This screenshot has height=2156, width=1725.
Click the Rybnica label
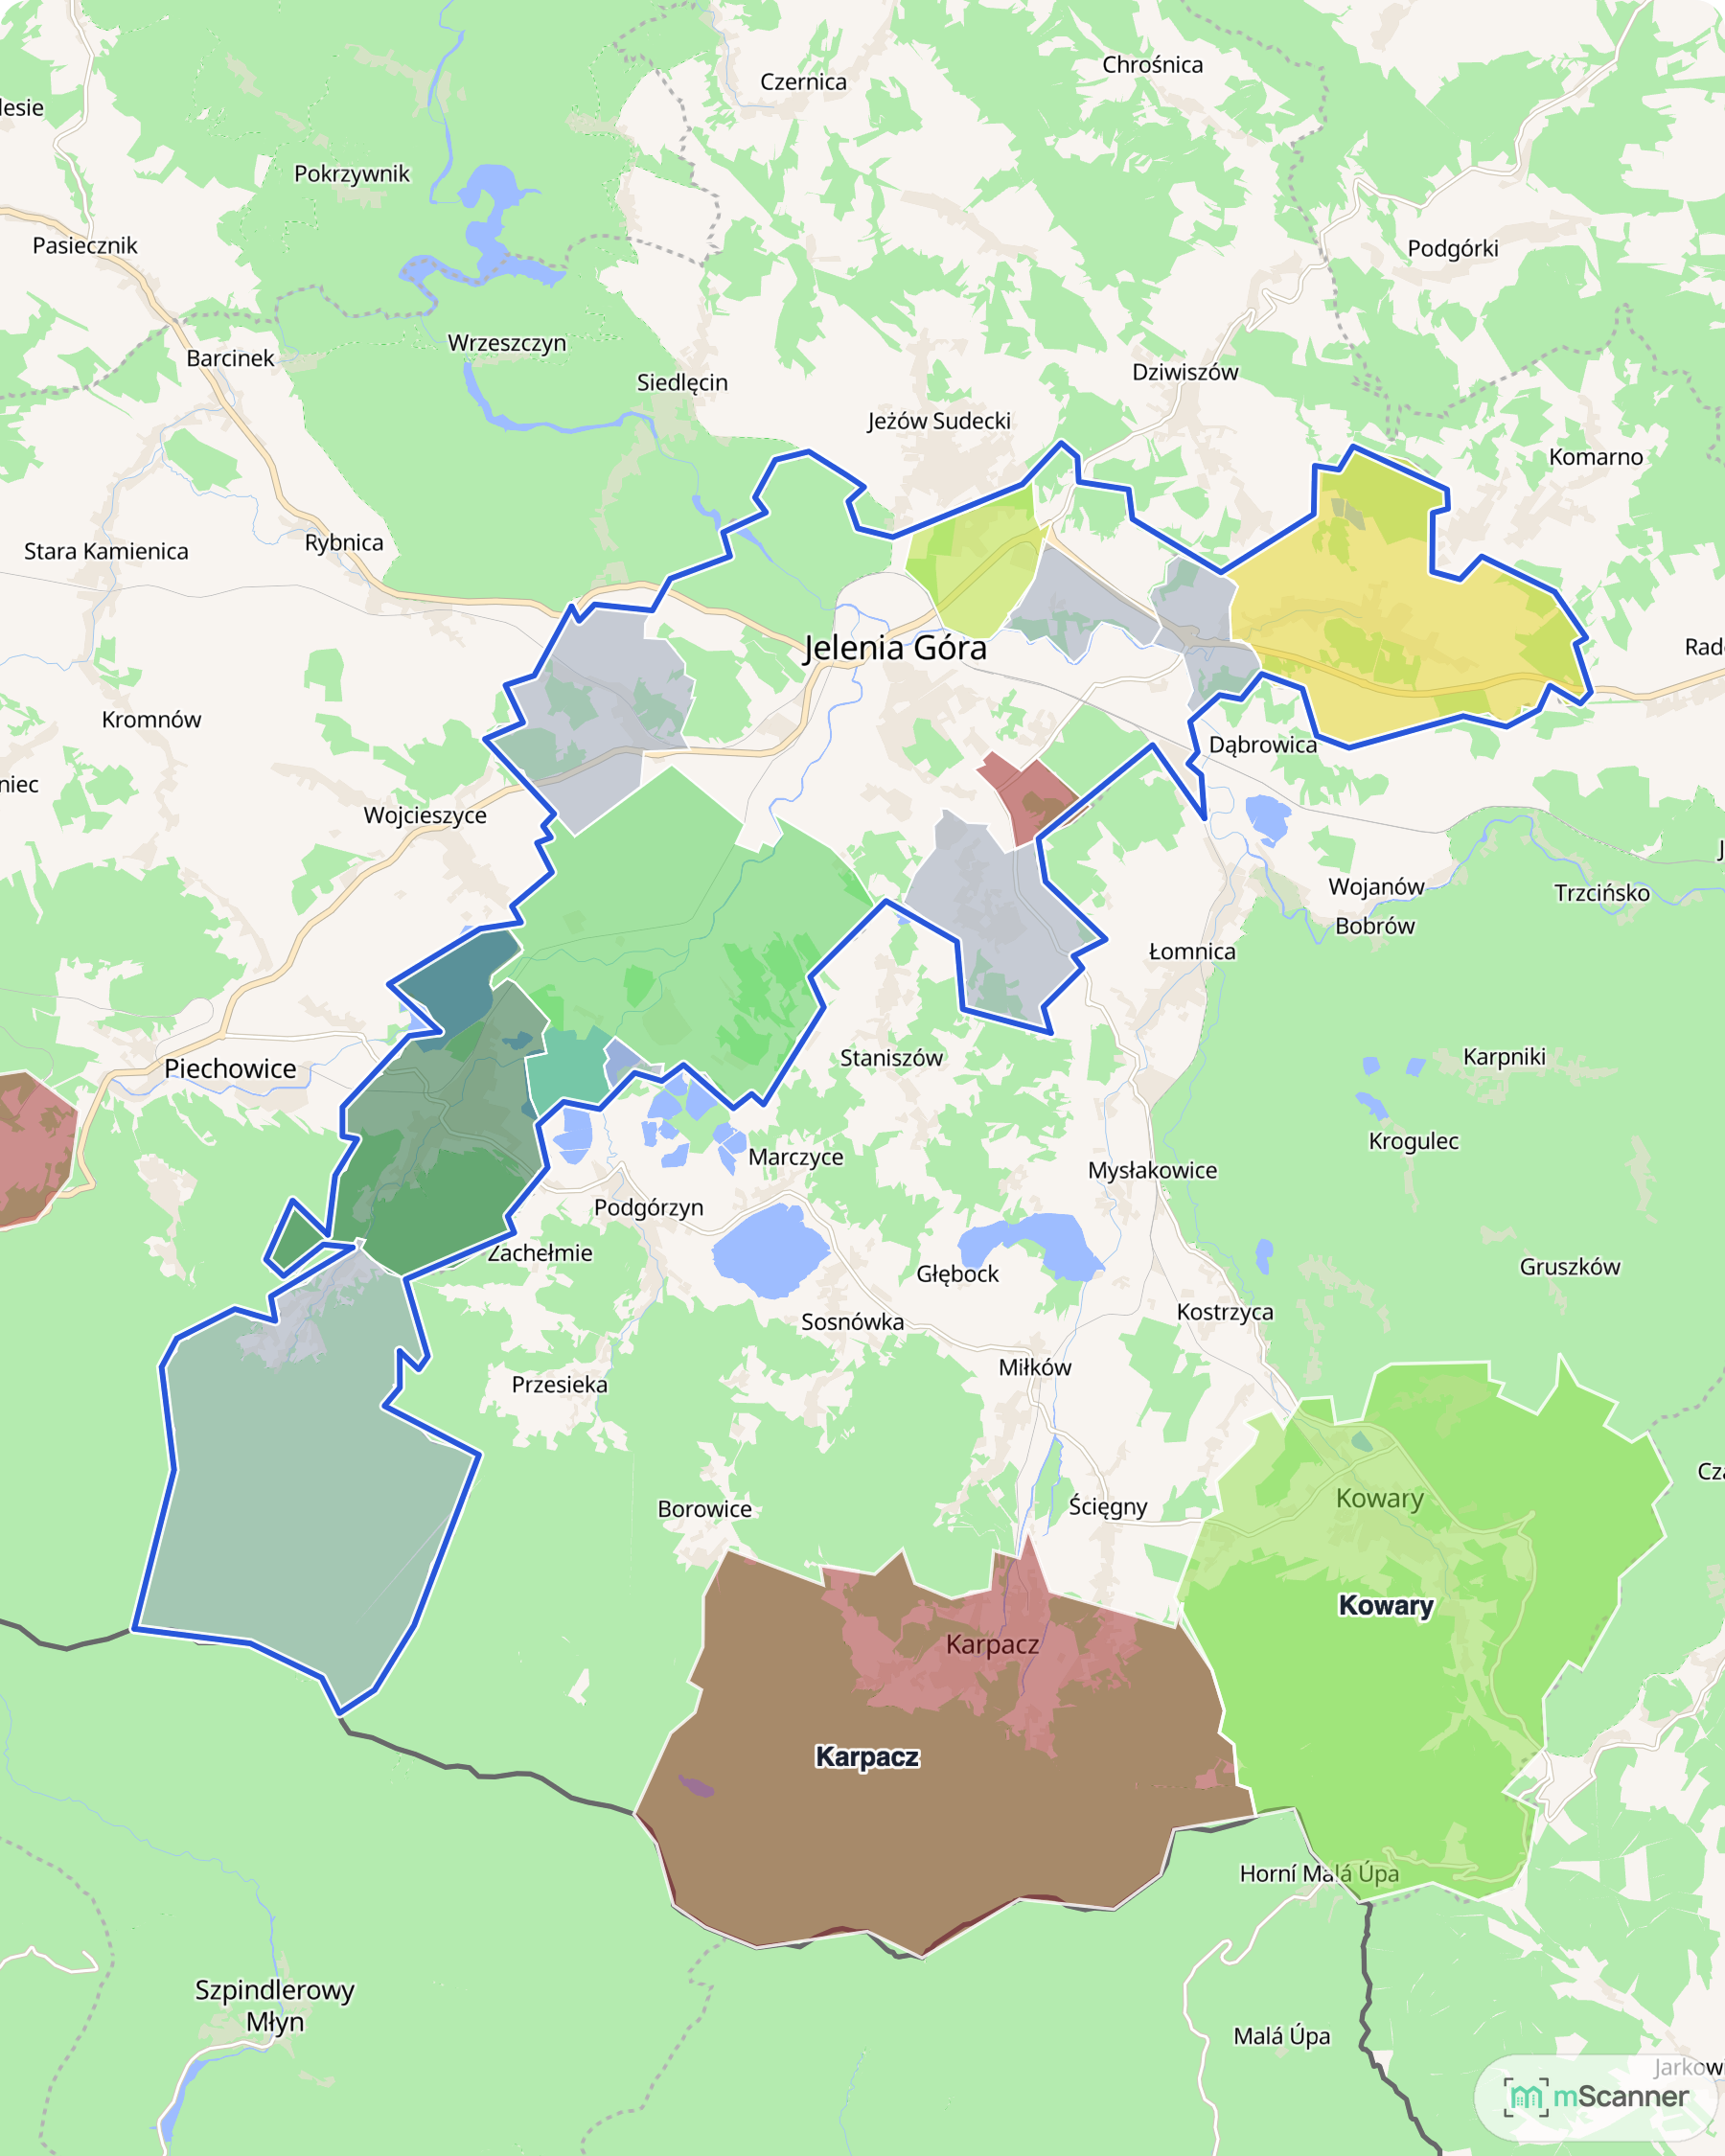pos(344,543)
